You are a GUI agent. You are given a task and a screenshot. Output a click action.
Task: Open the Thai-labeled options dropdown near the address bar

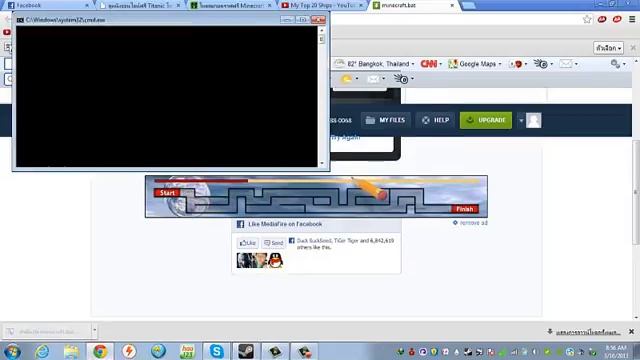pos(608,48)
